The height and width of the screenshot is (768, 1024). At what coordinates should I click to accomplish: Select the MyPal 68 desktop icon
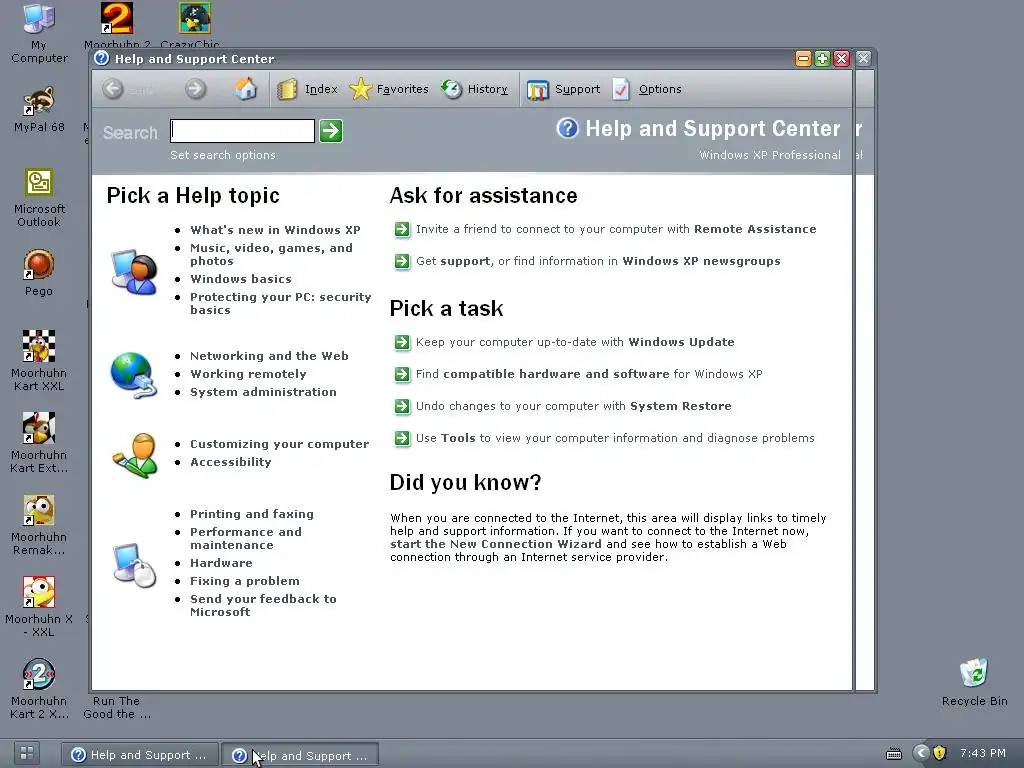[x=39, y=110]
